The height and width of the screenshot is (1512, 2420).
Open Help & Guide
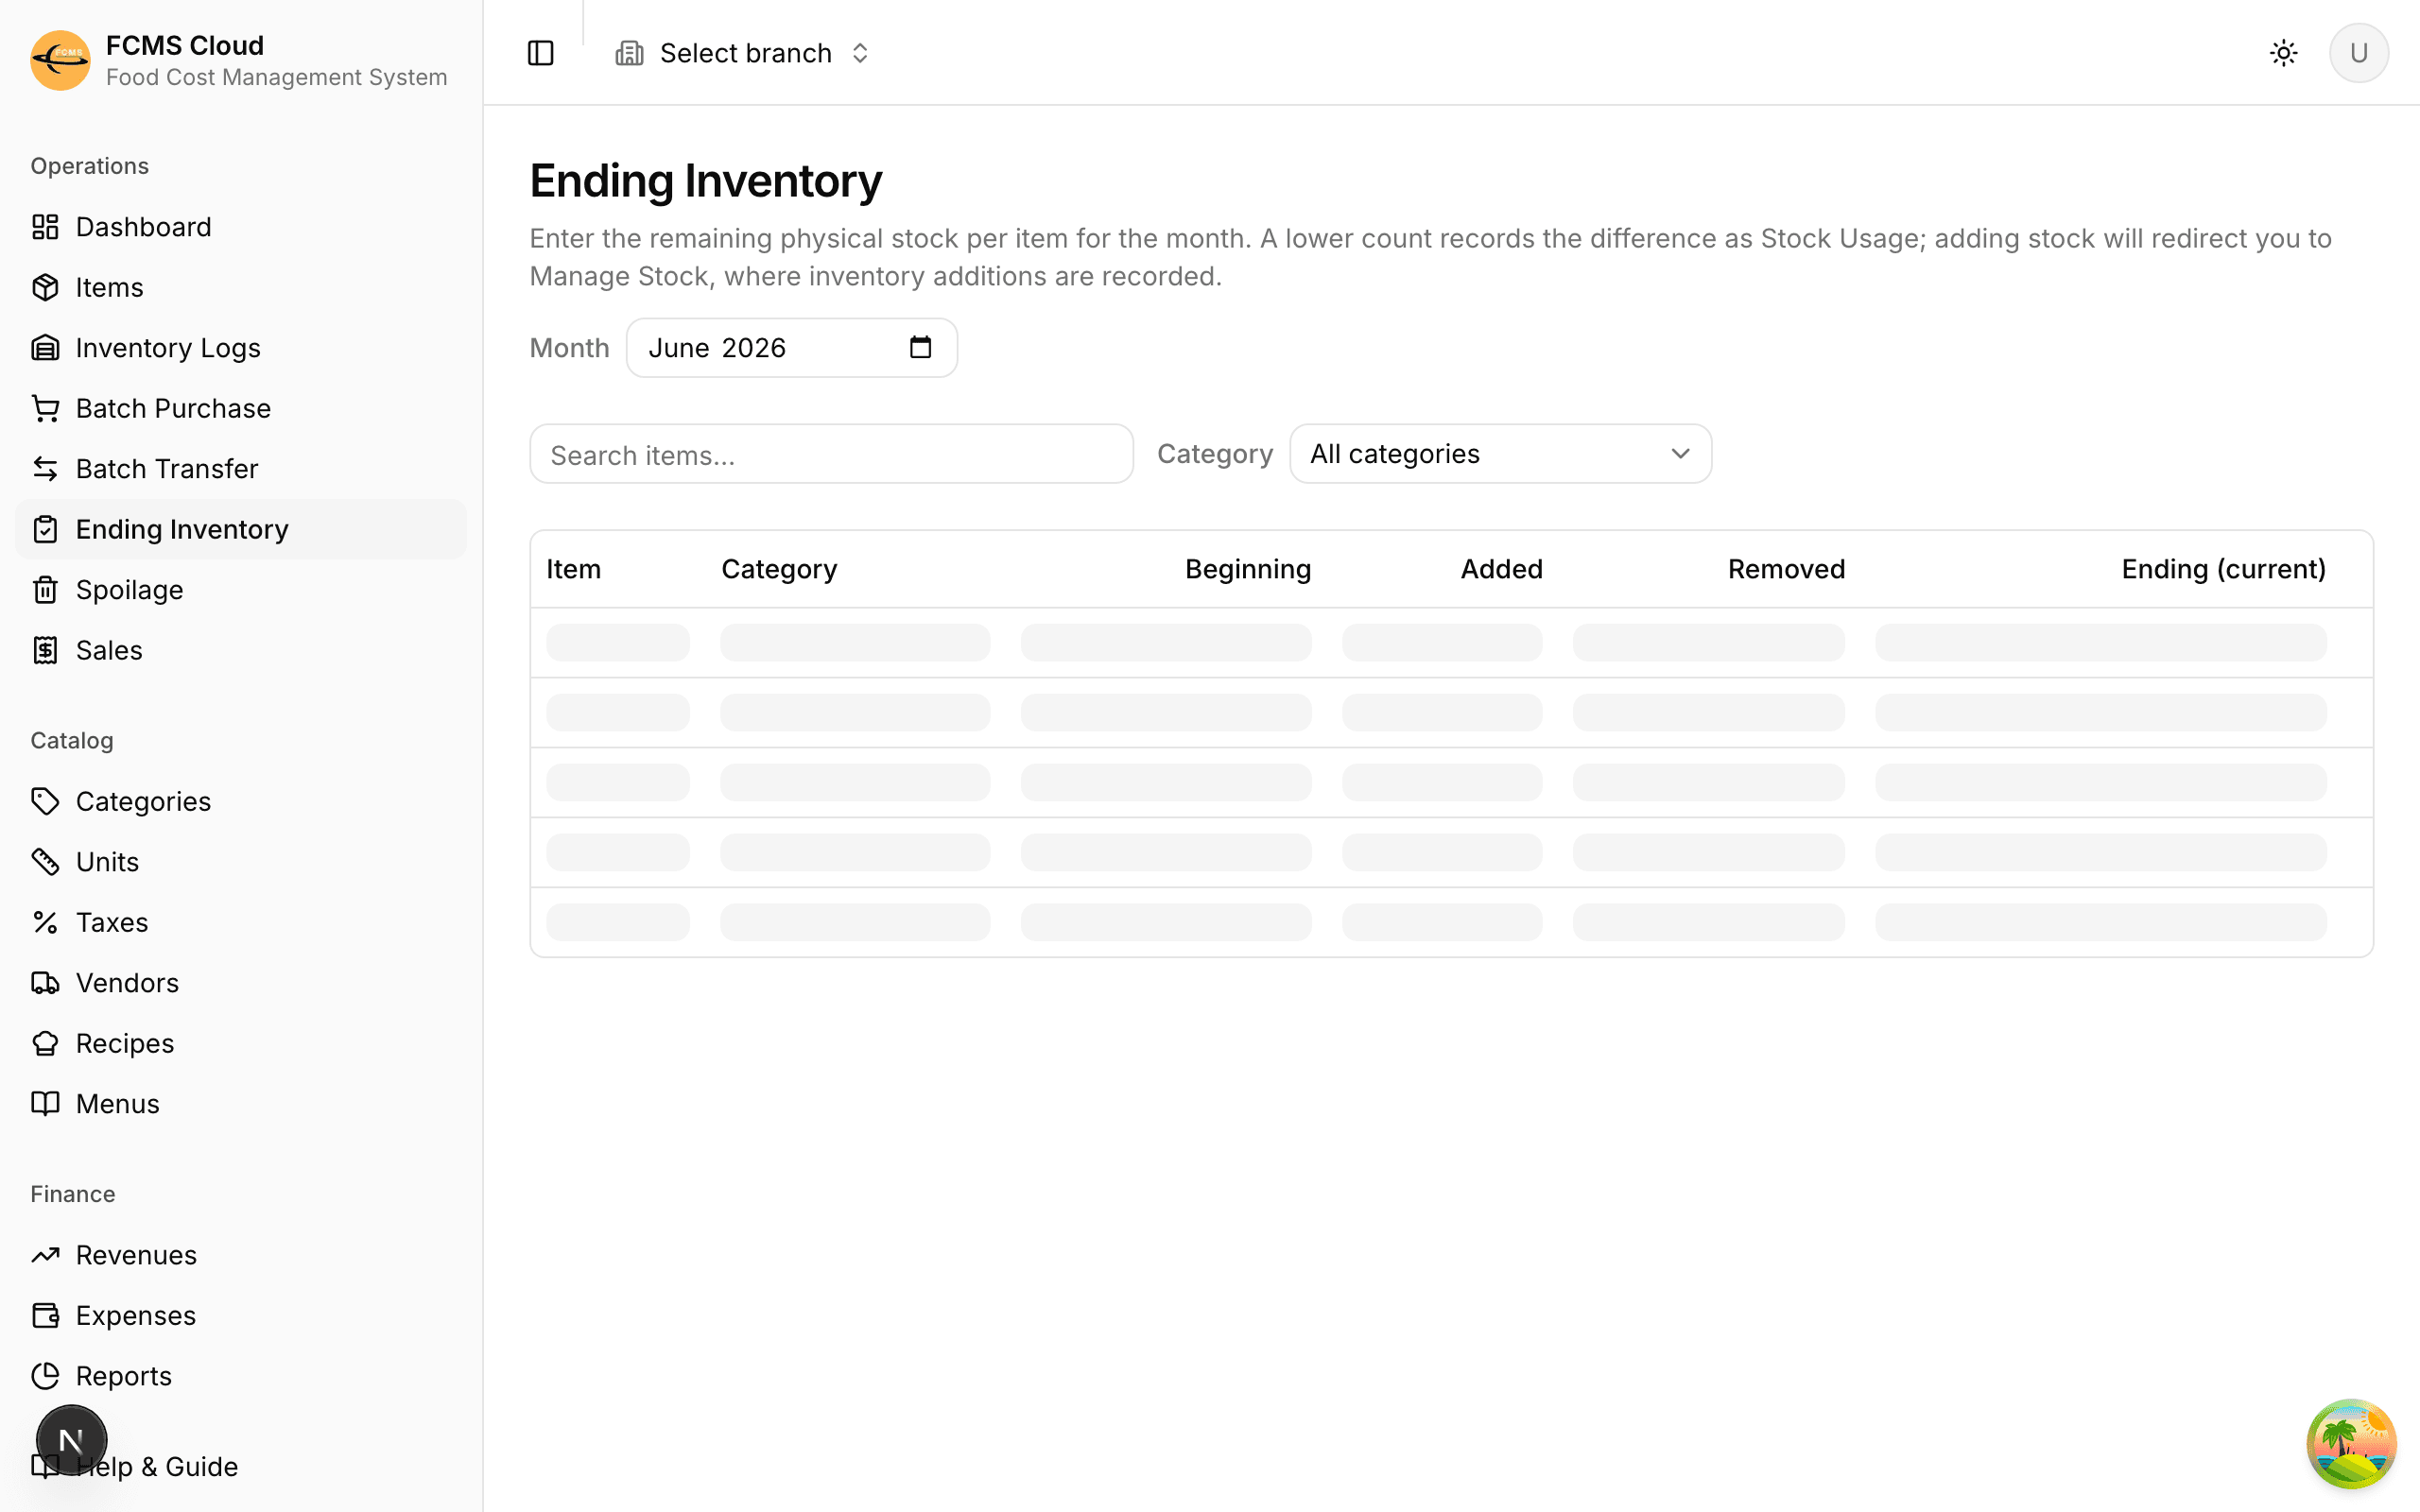coord(241,1466)
